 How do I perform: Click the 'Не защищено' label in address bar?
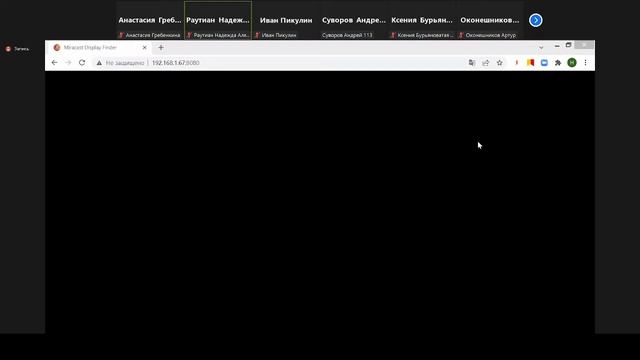pos(125,63)
